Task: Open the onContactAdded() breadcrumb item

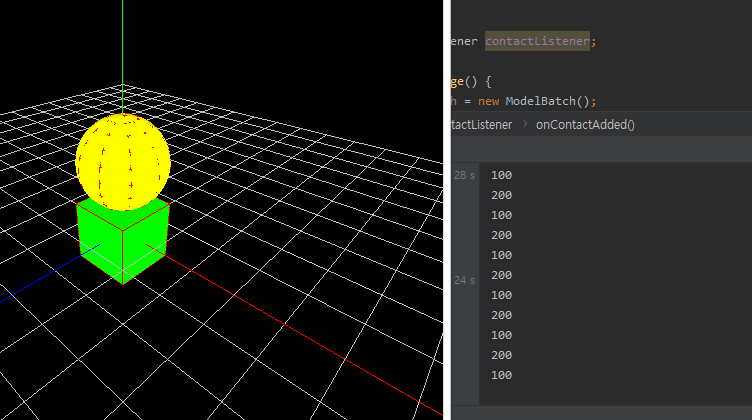Action: [x=585, y=125]
